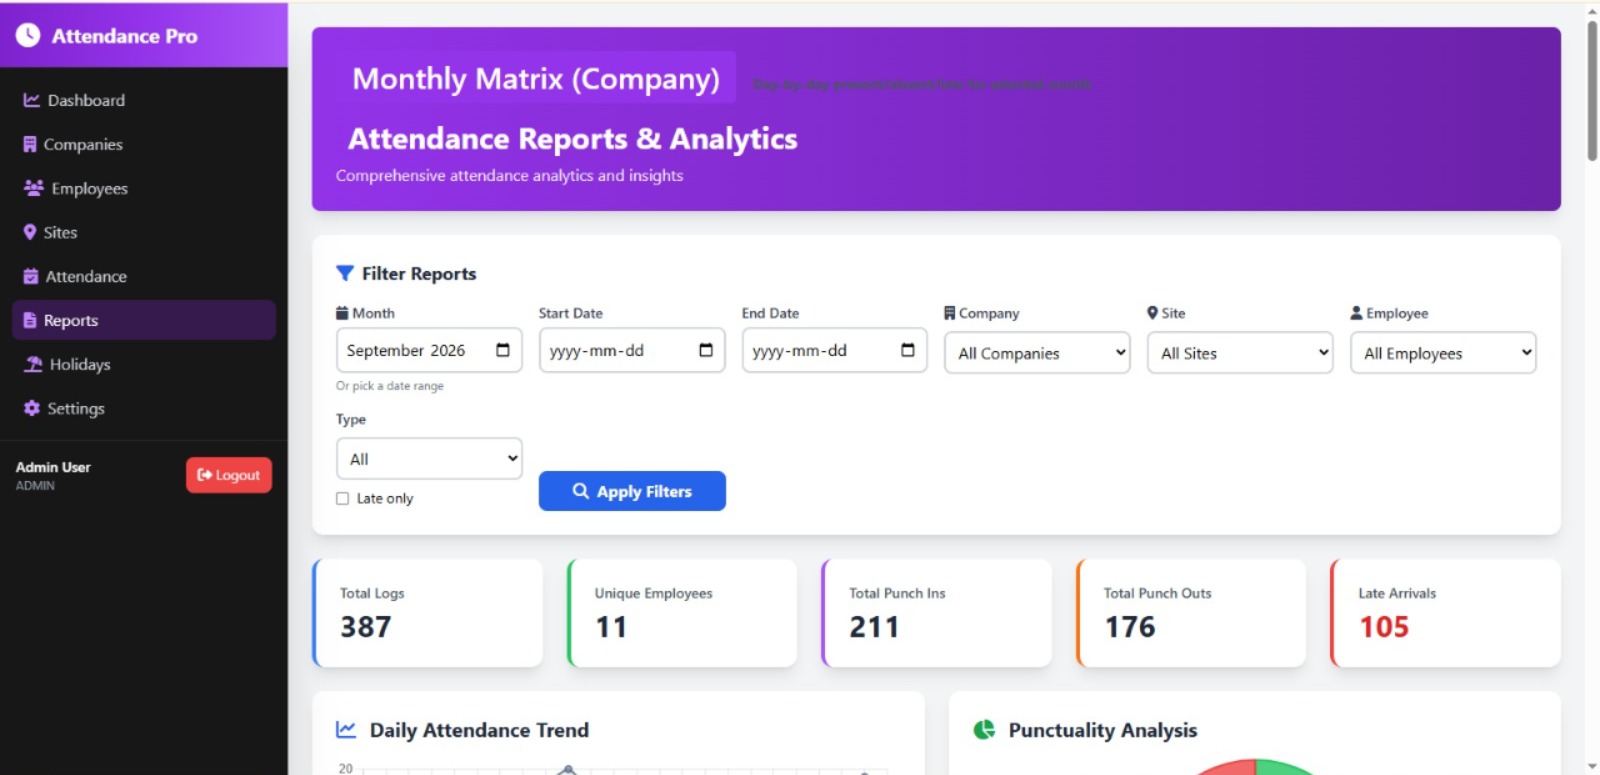
Task: Click the Attendance Reports & Analytics heading
Action: point(573,138)
